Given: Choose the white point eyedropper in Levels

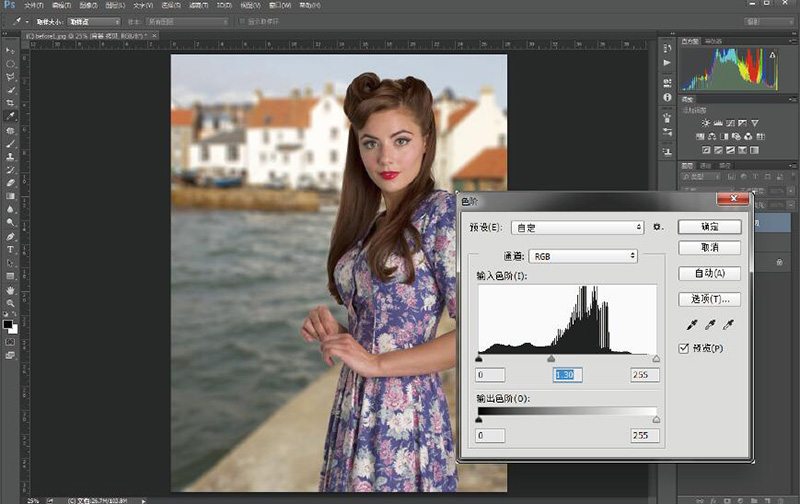Looking at the screenshot, I should pyautogui.click(x=728, y=325).
